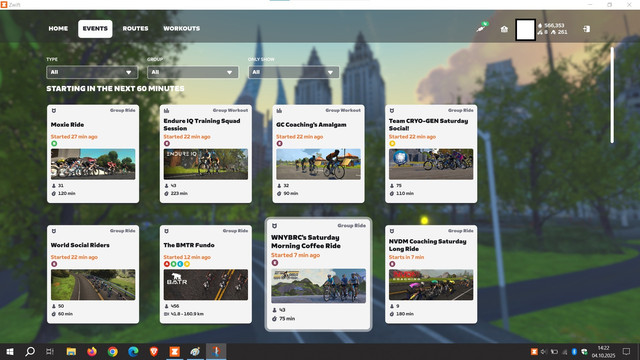This screenshot has width=640, height=360.
Task: Click GC Coaching's Amalgam thumbnail image
Action: click(318, 164)
